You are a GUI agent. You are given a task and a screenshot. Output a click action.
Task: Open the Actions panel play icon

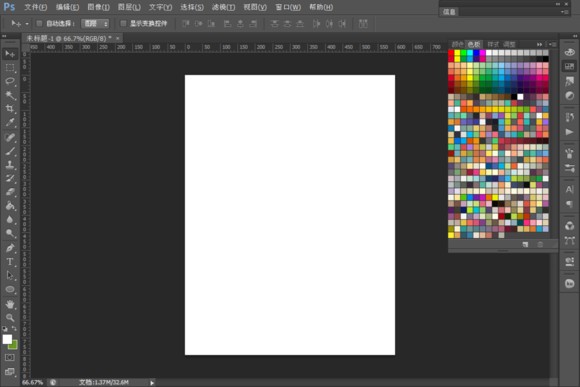point(570,132)
